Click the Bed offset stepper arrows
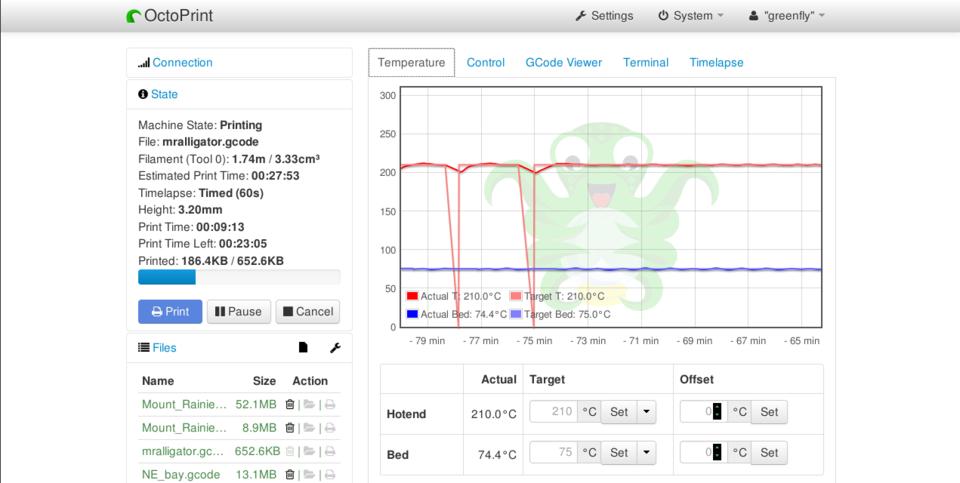This screenshot has height=483, width=960. (x=717, y=453)
